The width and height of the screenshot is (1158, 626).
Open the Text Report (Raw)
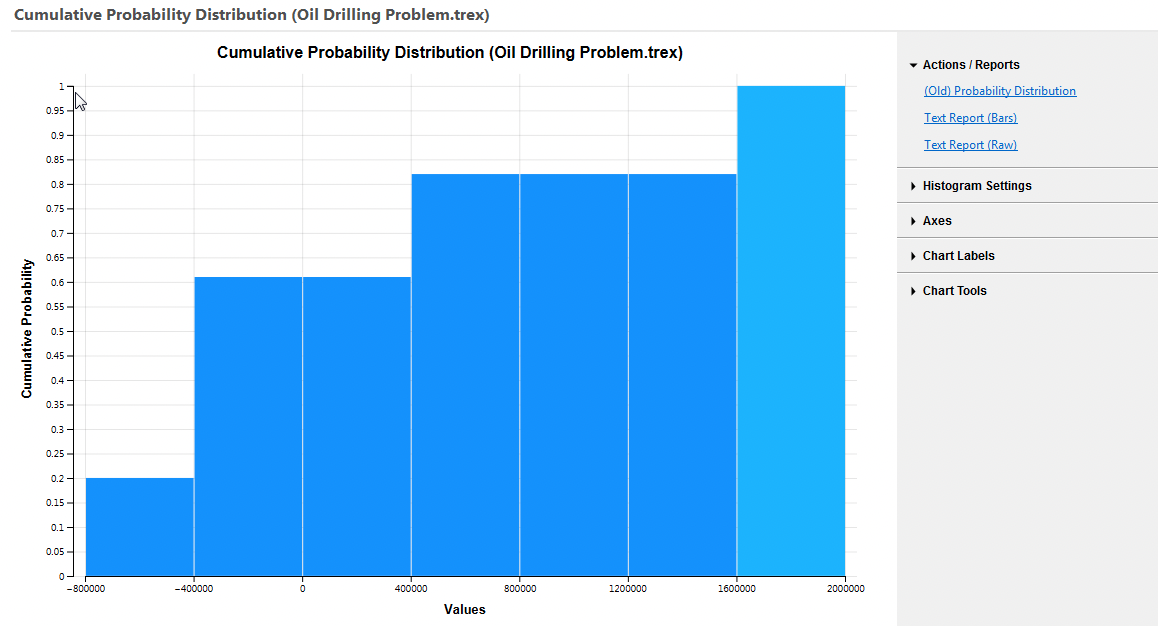click(x=970, y=144)
